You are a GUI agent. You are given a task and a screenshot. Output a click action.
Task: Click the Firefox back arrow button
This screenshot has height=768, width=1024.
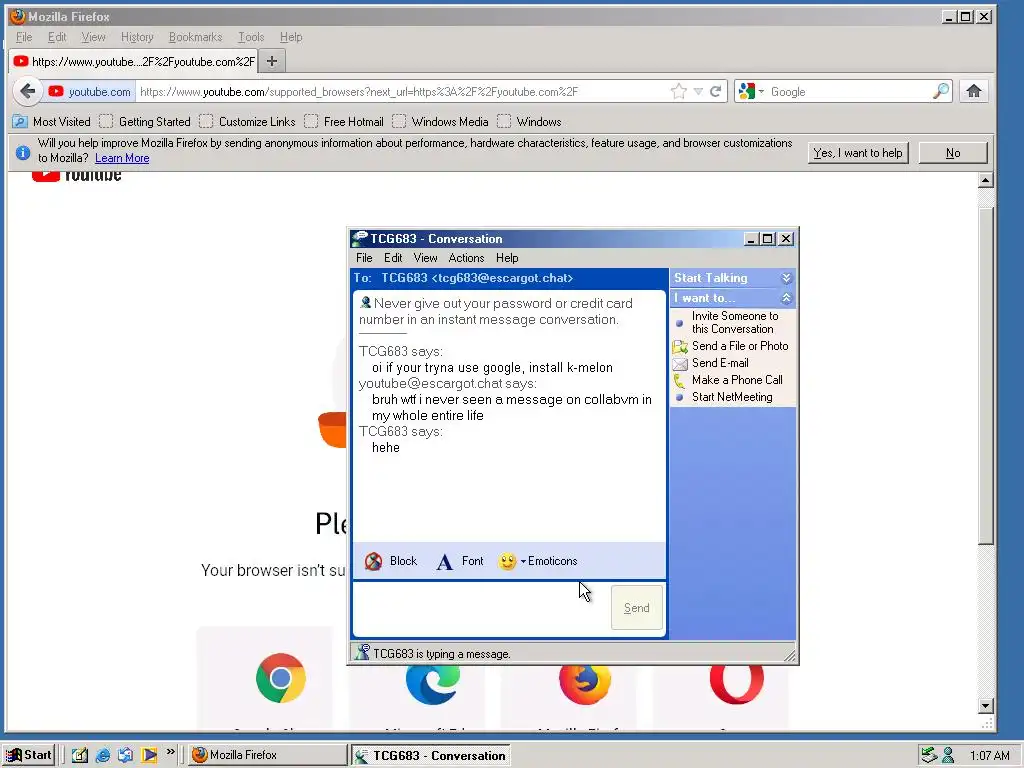27,91
